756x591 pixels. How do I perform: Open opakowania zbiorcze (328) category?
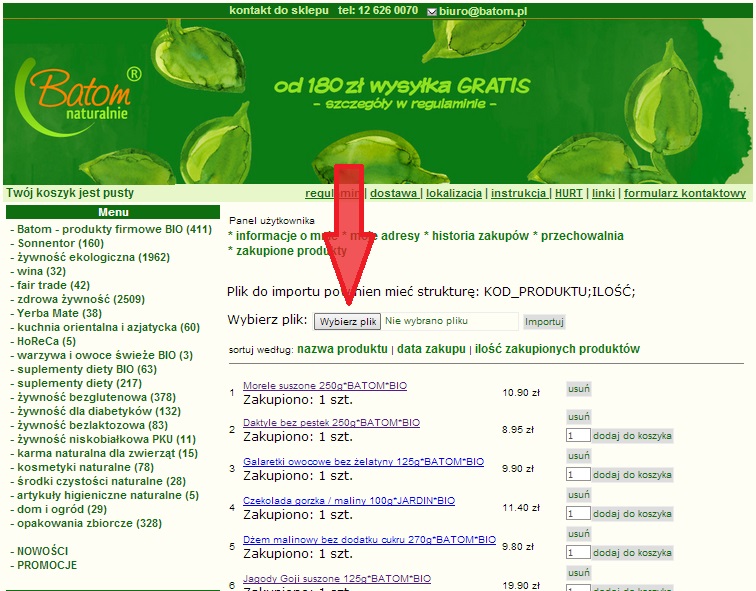click(x=89, y=523)
